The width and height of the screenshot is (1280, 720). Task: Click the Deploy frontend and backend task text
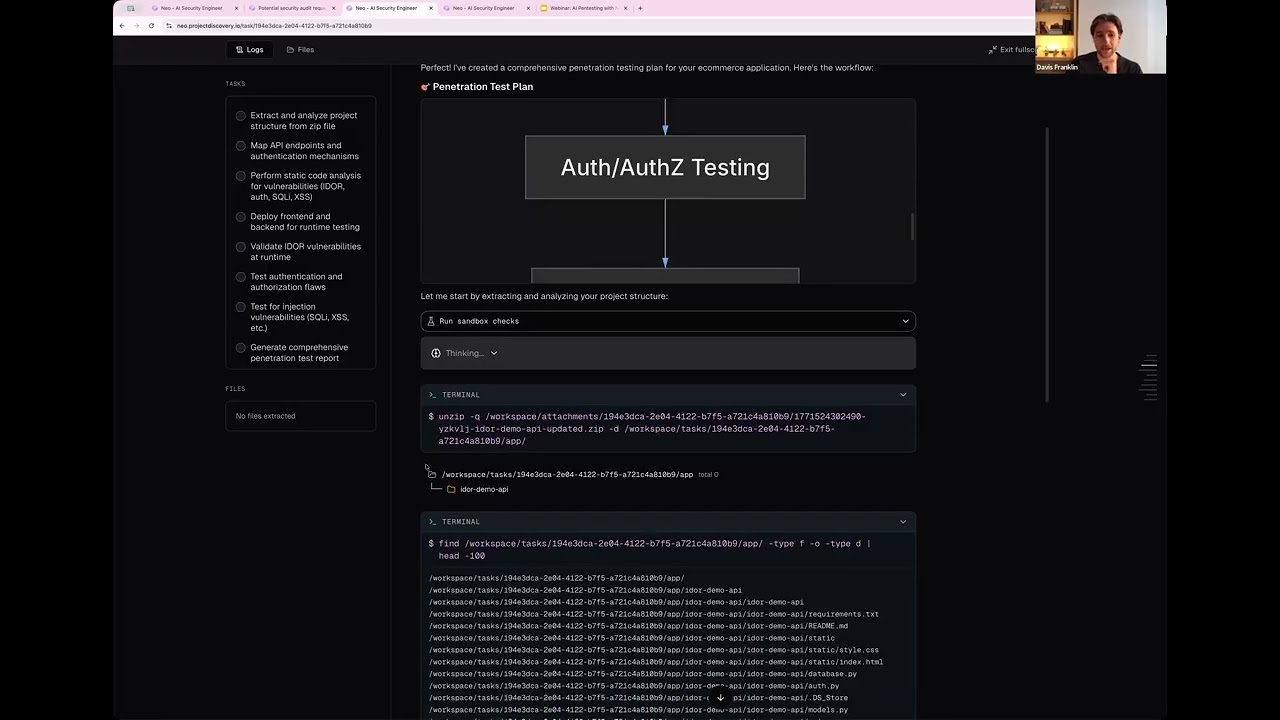click(x=304, y=222)
